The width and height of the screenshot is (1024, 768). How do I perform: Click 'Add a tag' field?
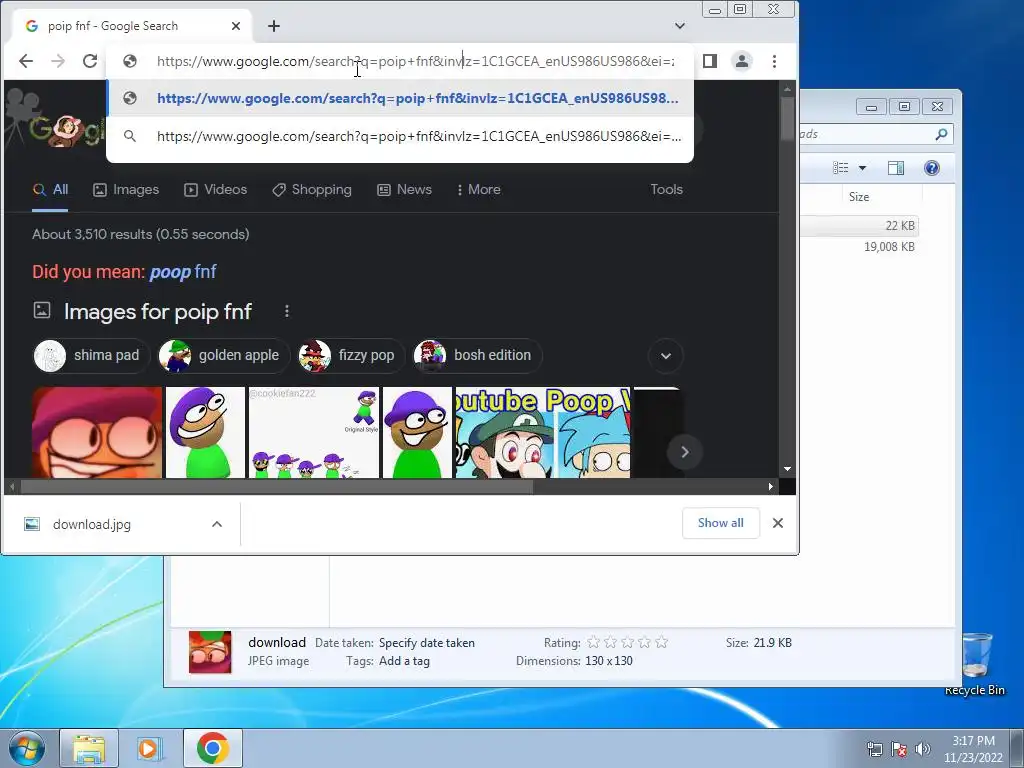[404, 661]
